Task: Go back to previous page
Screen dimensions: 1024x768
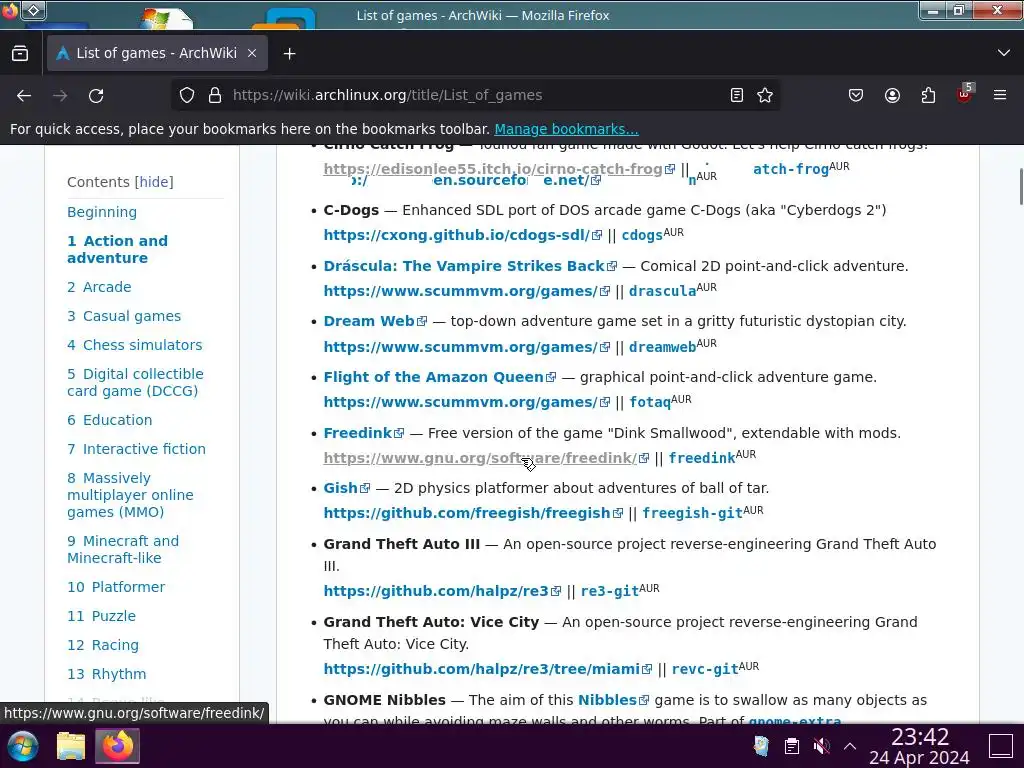Action: click(x=24, y=96)
